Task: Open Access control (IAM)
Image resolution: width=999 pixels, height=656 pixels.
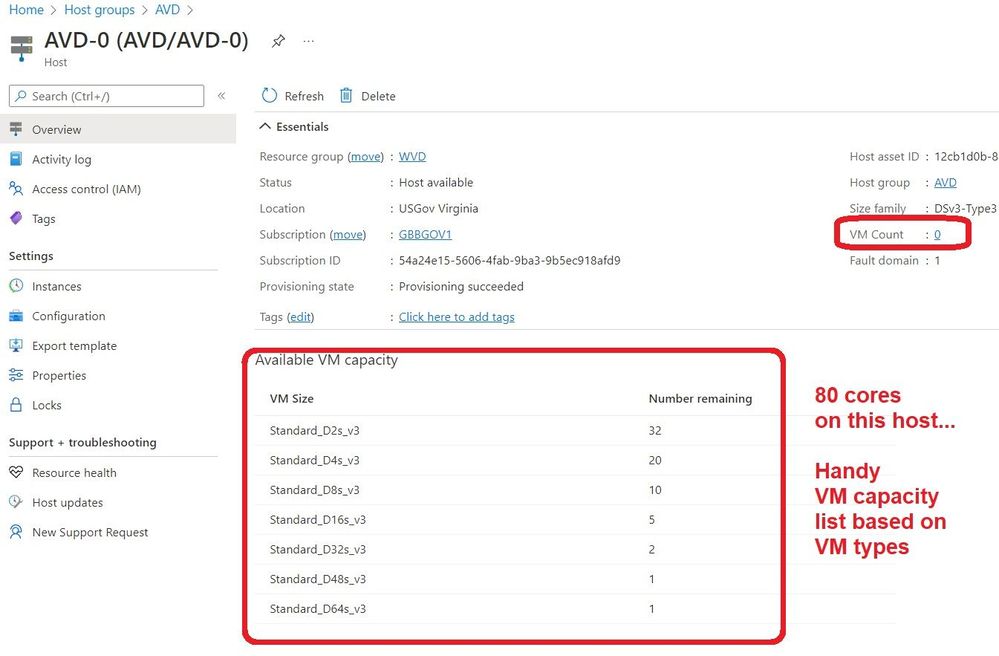Action: pyautogui.click(x=86, y=189)
